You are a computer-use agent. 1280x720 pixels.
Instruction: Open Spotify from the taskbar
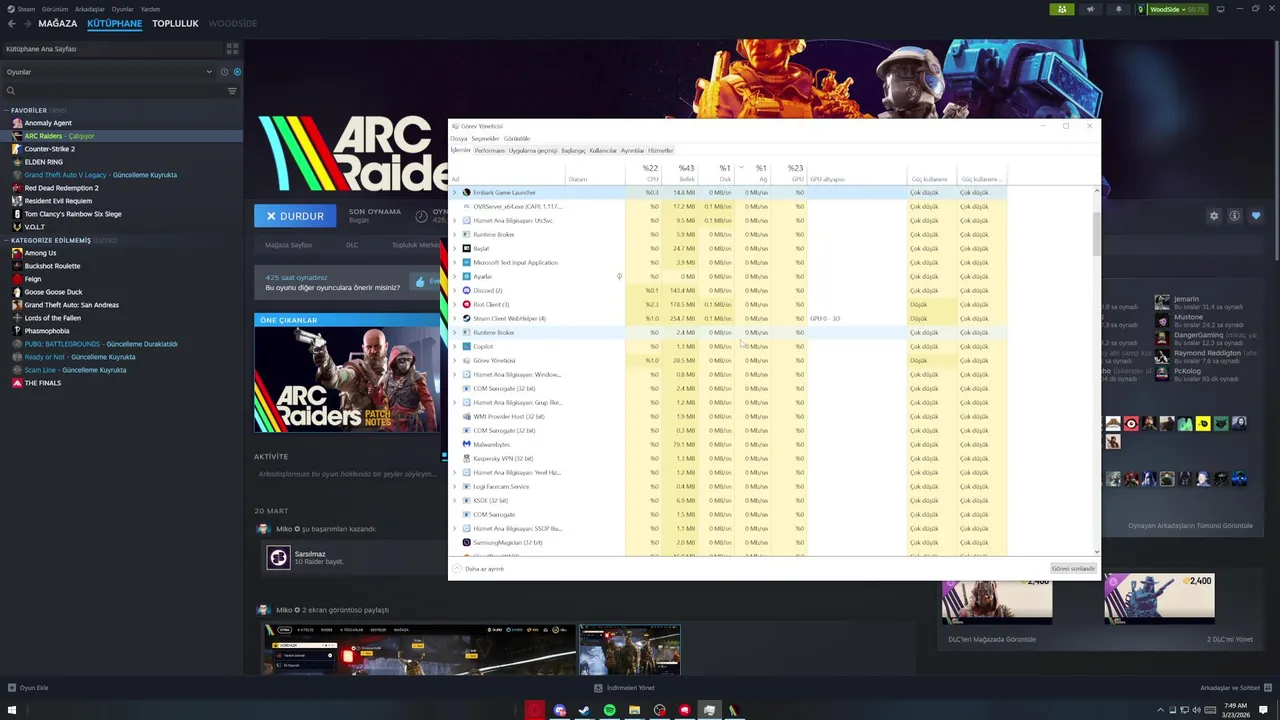coord(609,710)
